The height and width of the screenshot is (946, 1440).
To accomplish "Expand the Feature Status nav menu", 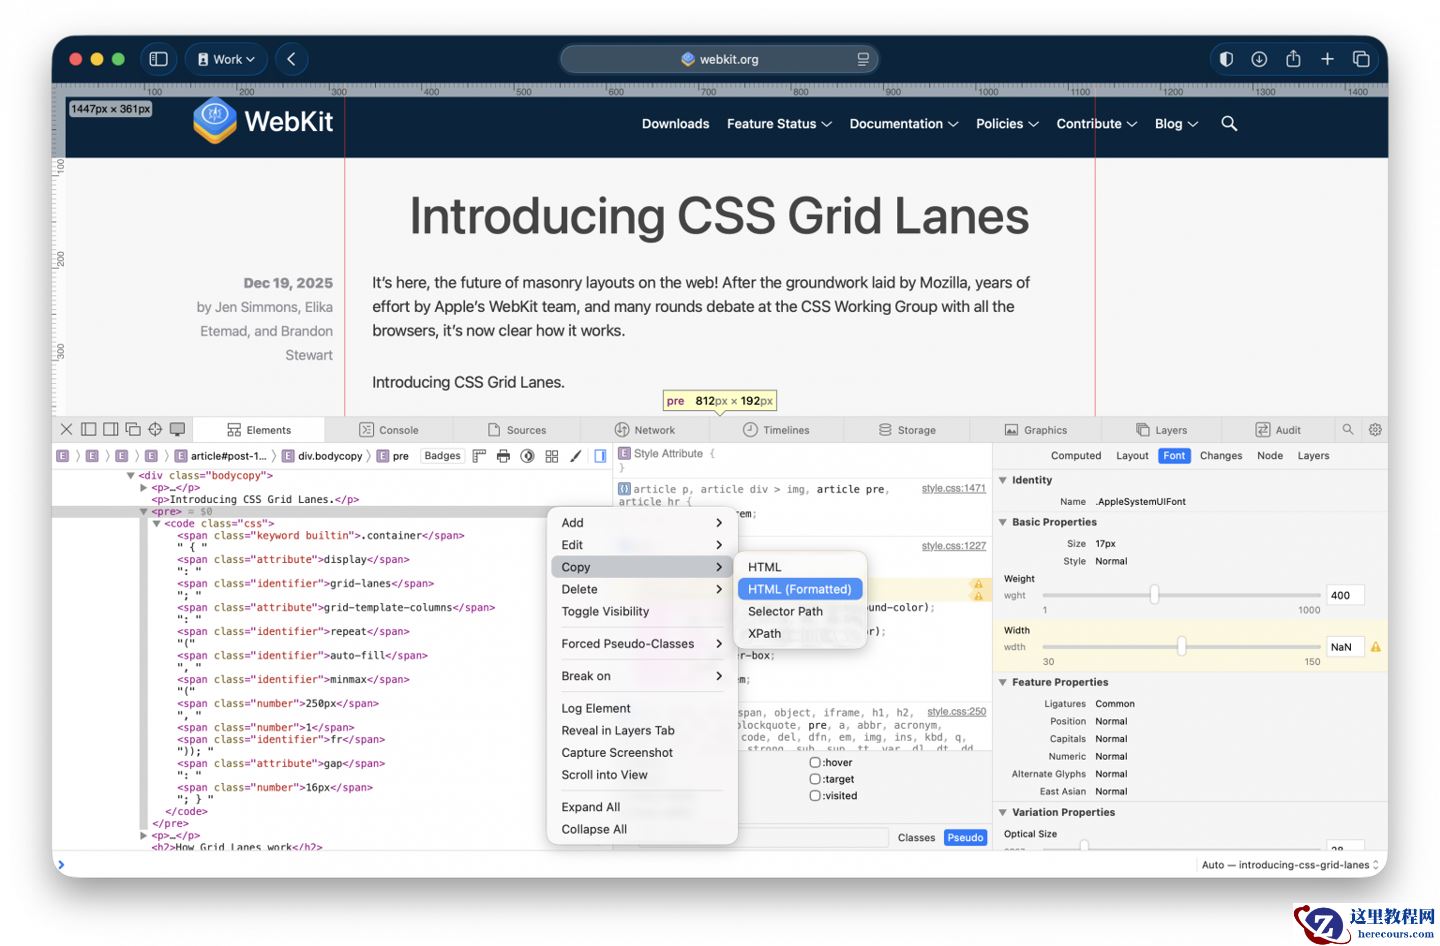I will pyautogui.click(x=779, y=124).
